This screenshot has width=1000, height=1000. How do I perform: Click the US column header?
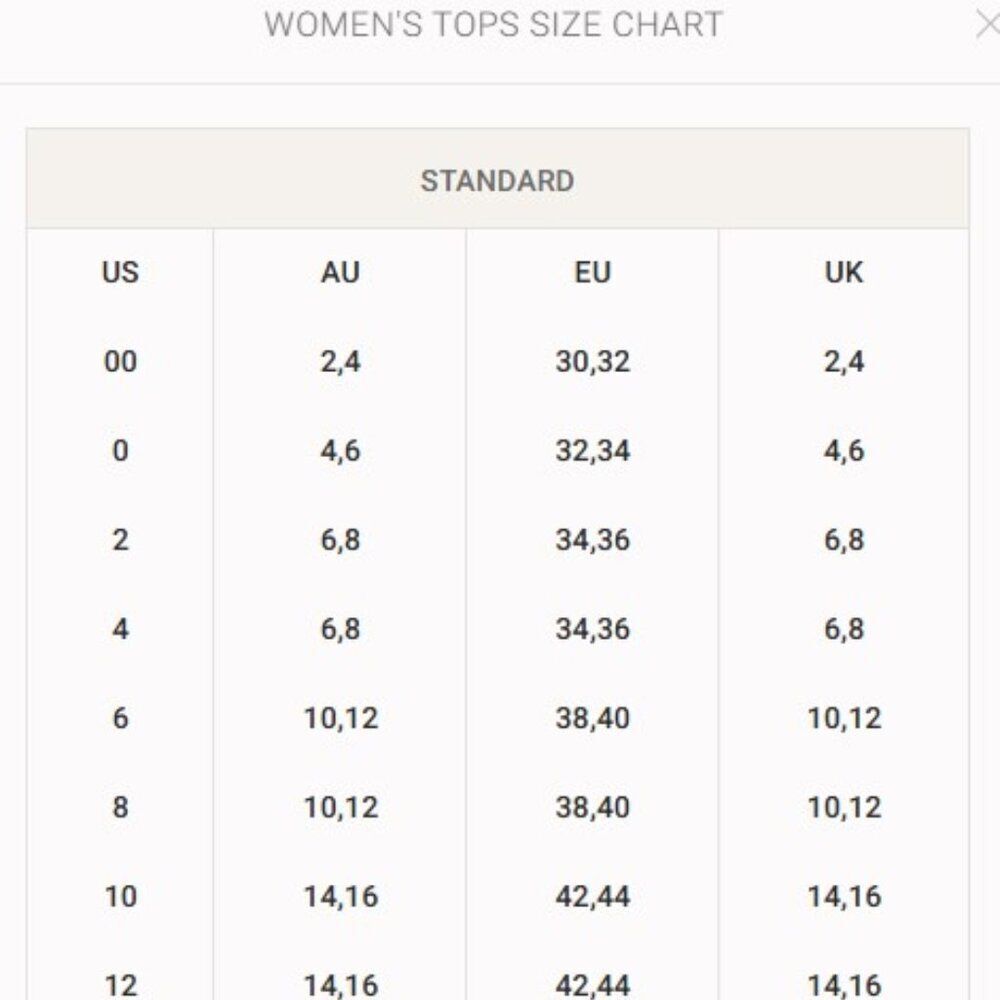click(120, 272)
